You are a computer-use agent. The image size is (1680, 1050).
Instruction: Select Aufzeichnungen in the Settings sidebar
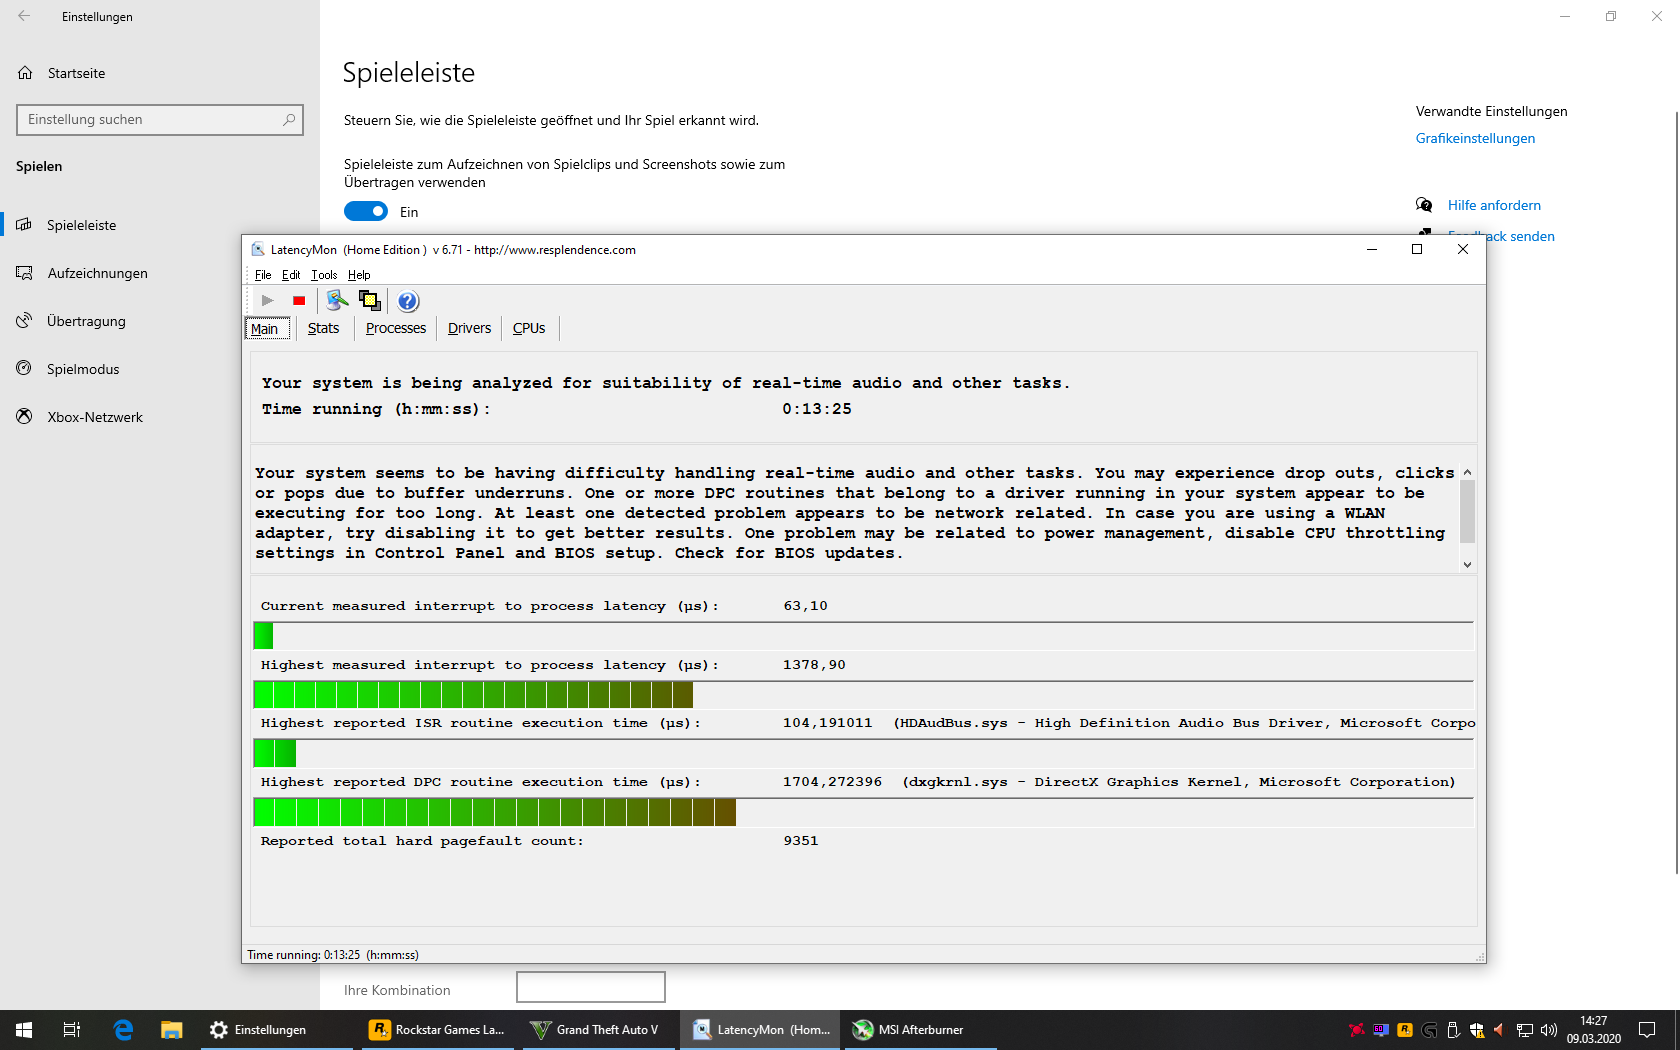[97, 273]
